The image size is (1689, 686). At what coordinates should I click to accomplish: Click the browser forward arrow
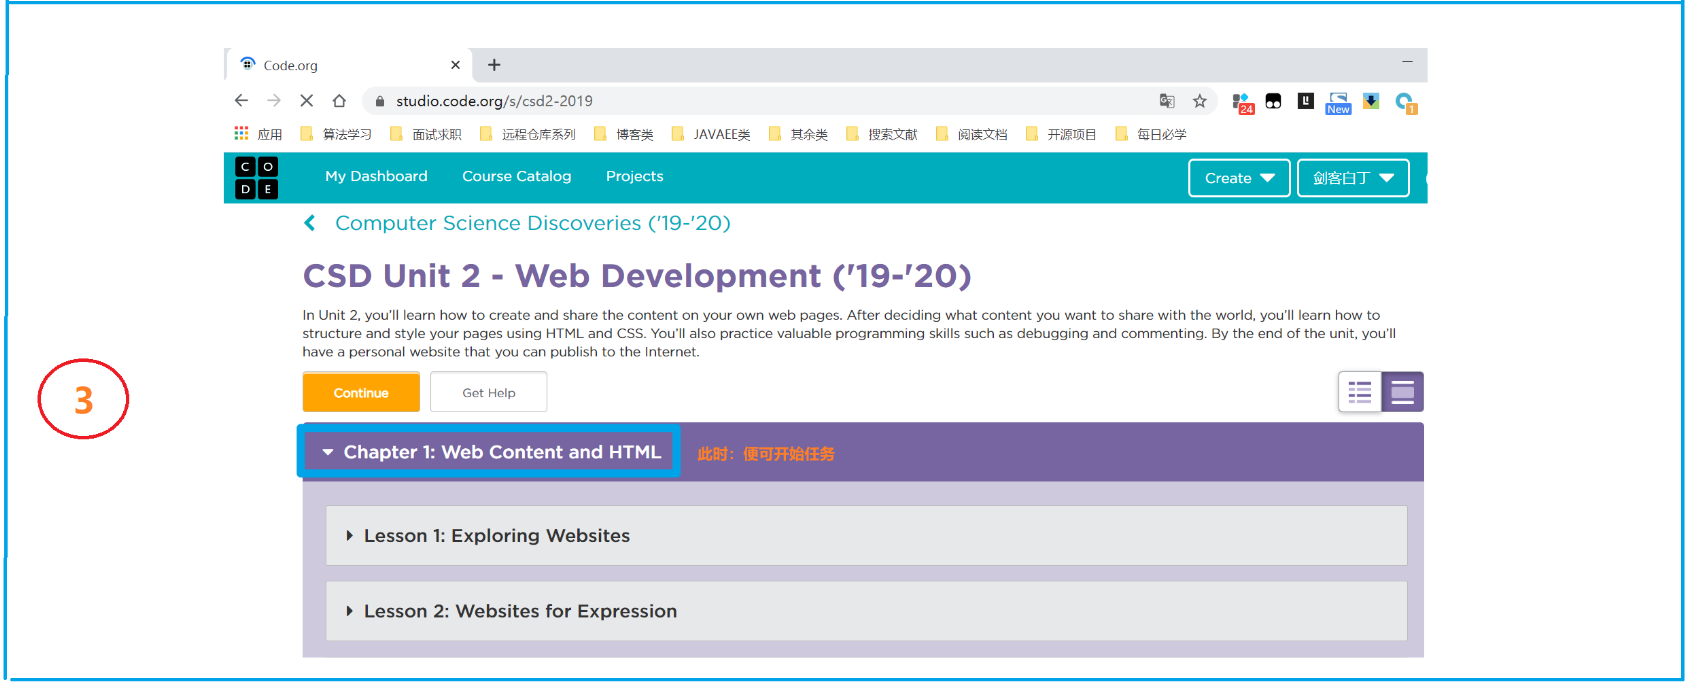click(x=274, y=100)
